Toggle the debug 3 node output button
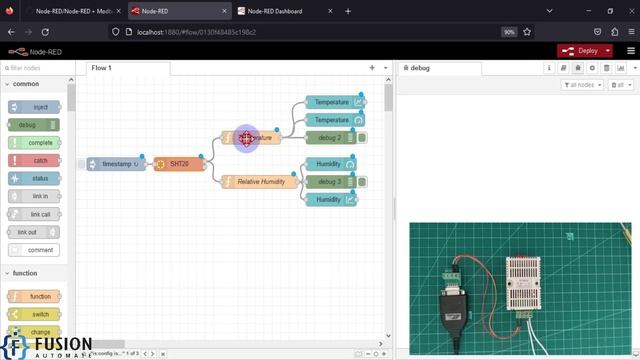The image size is (640, 360). click(362, 182)
